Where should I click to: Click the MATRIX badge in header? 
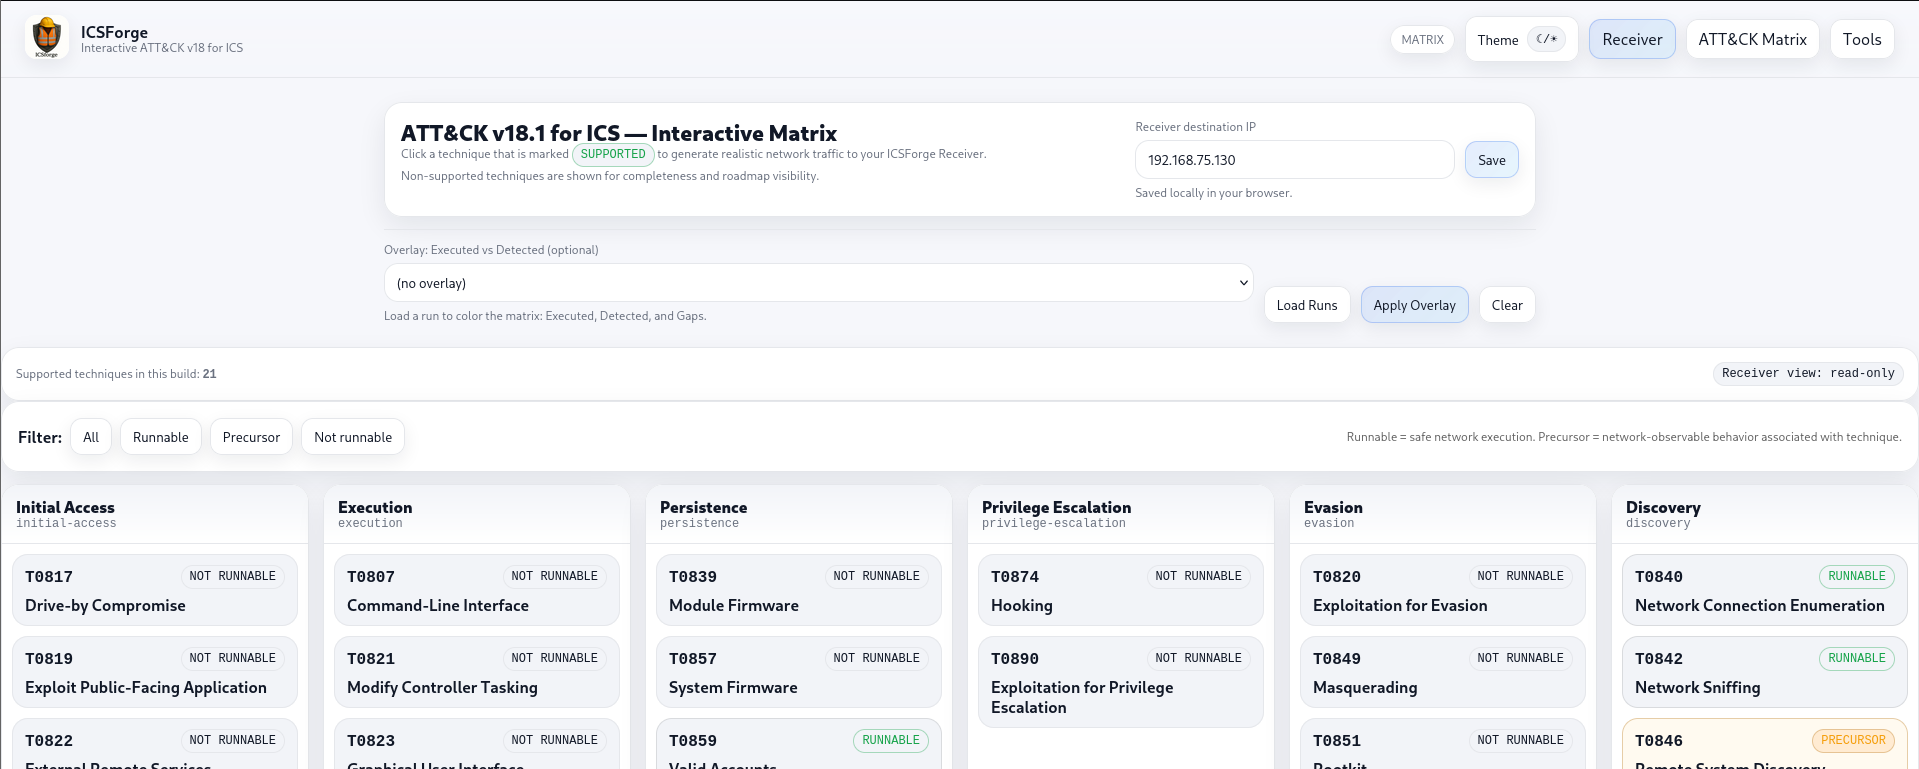pyautogui.click(x=1421, y=40)
